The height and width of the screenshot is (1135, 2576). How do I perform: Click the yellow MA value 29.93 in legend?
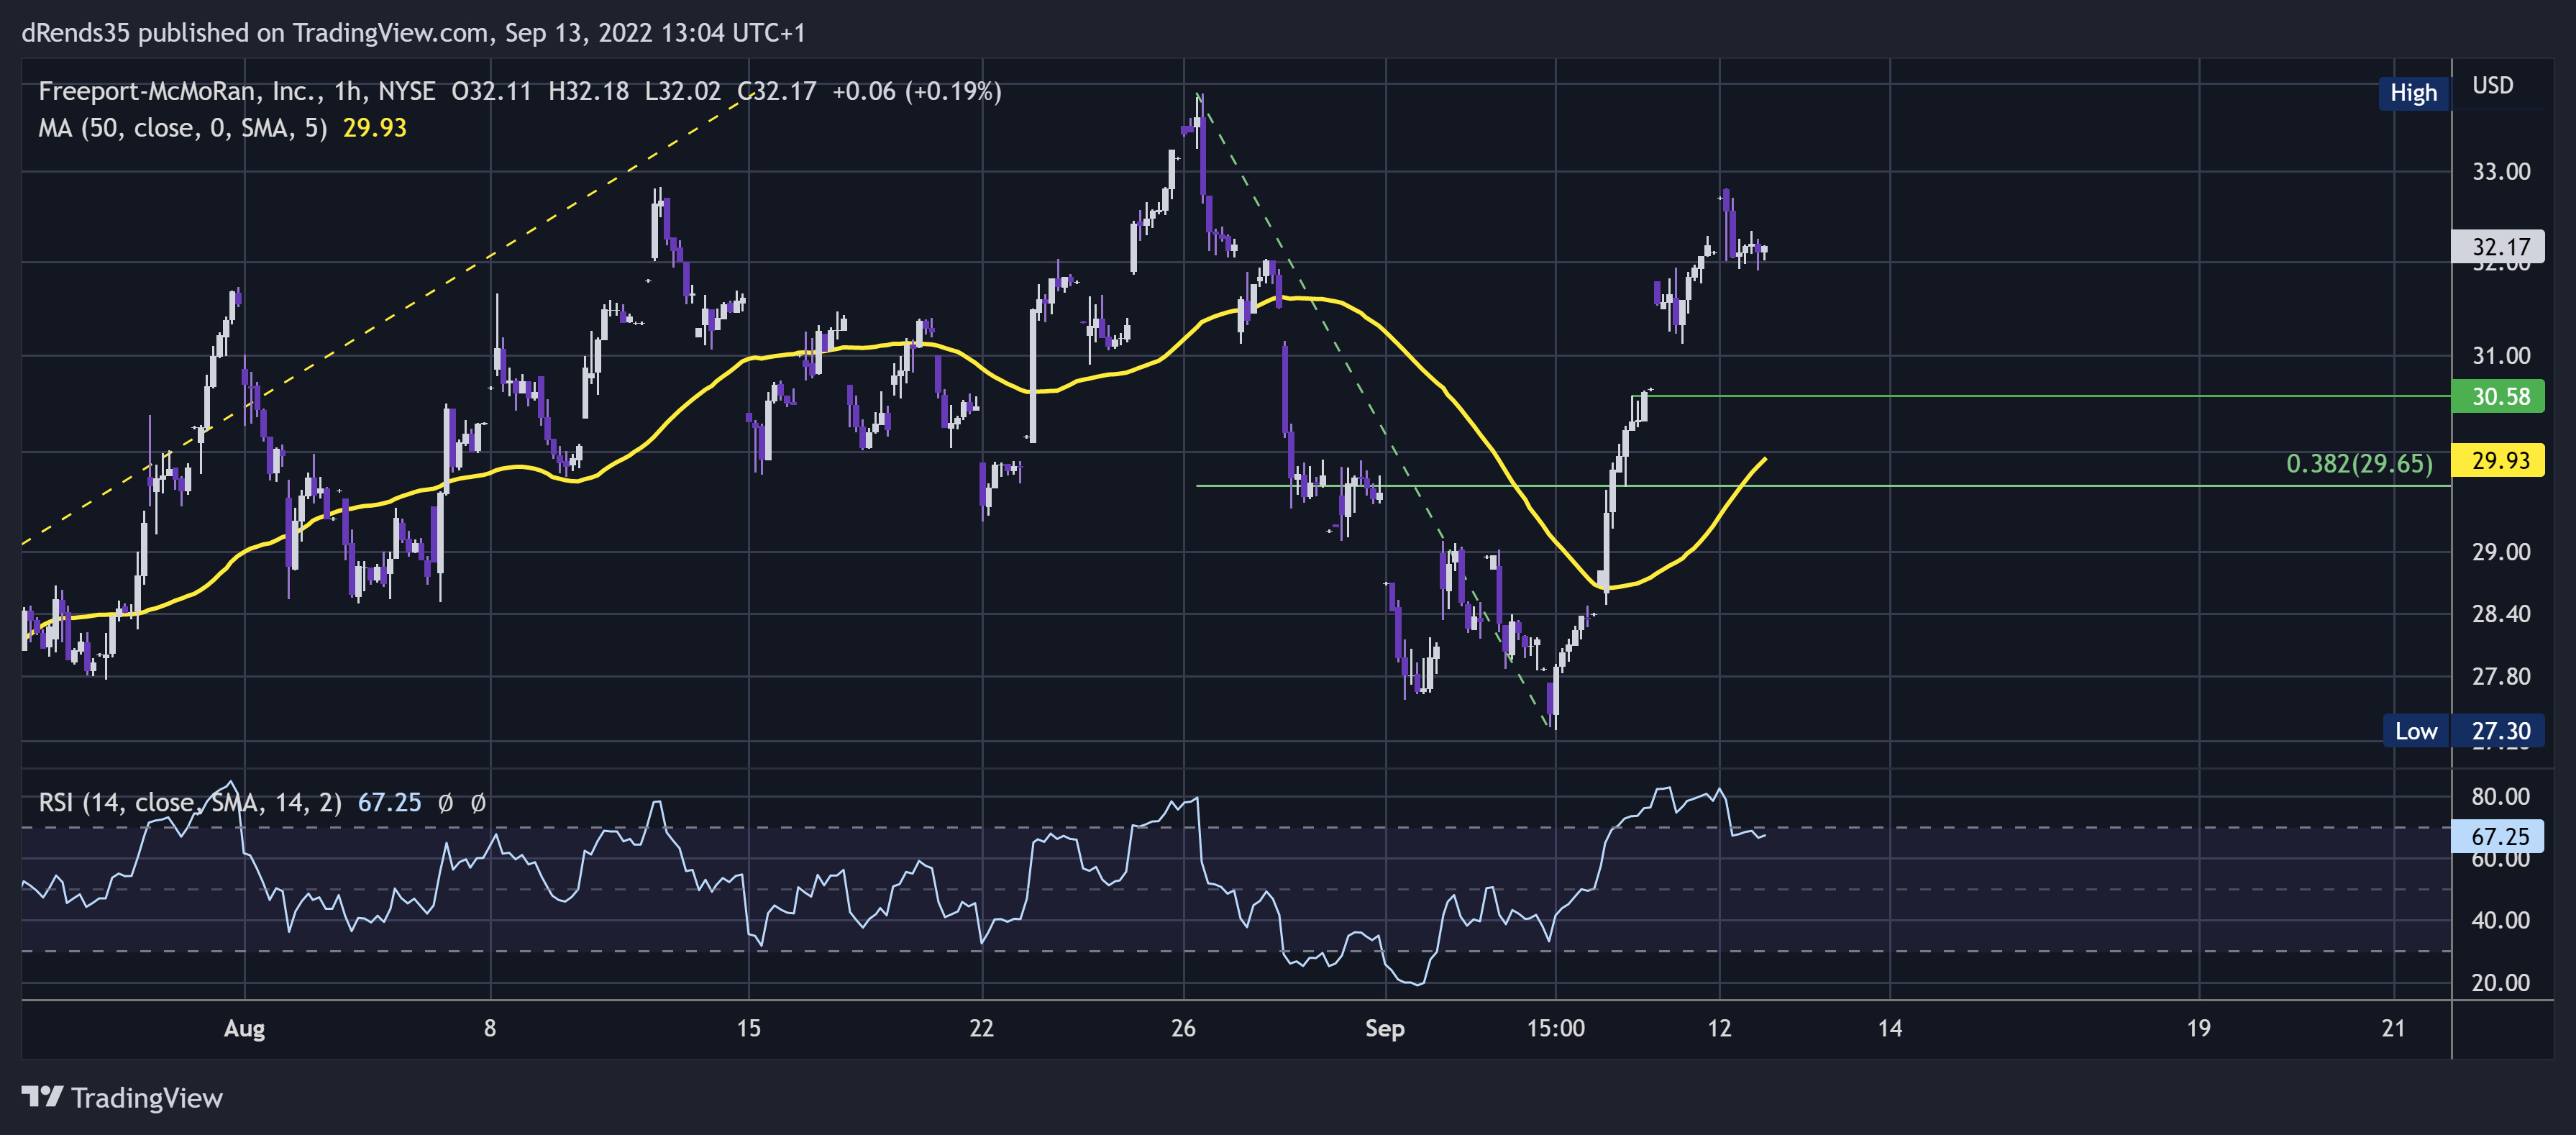[x=375, y=128]
